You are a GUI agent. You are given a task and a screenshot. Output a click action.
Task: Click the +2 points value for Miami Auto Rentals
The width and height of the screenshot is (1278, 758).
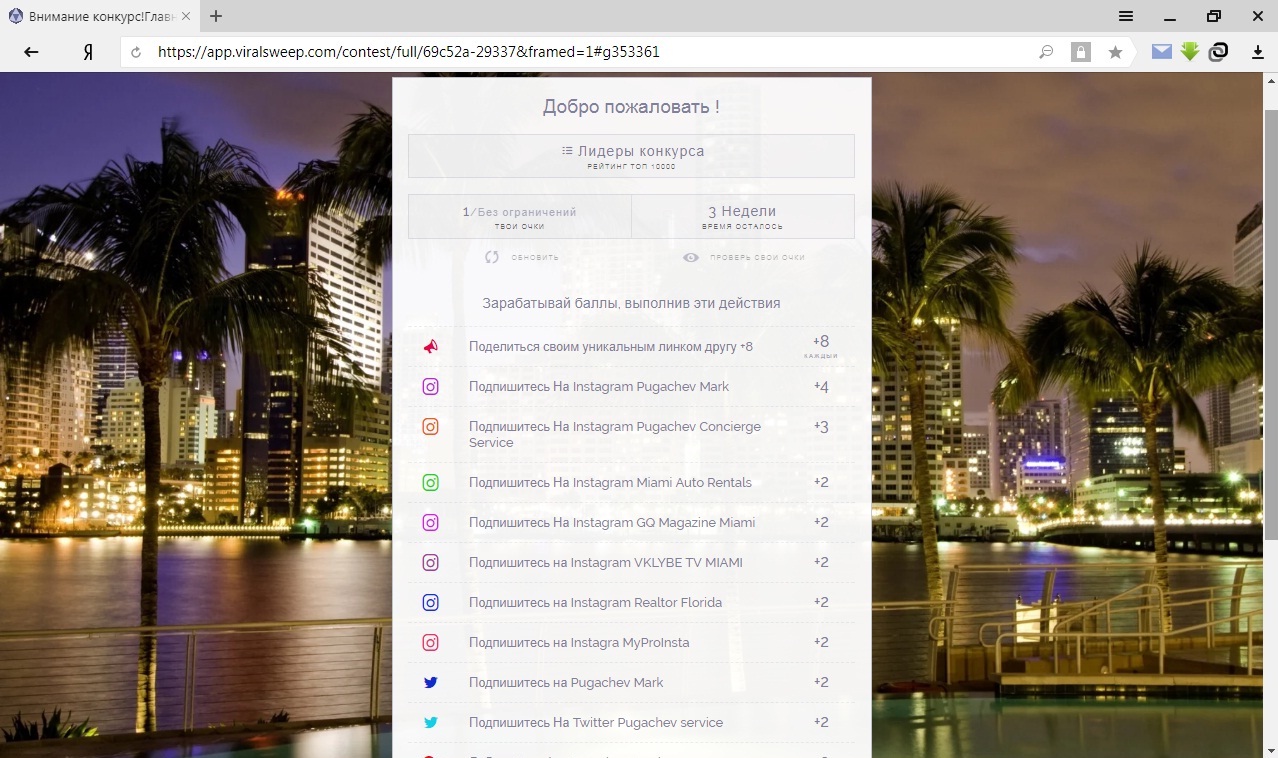click(x=821, y=483)
